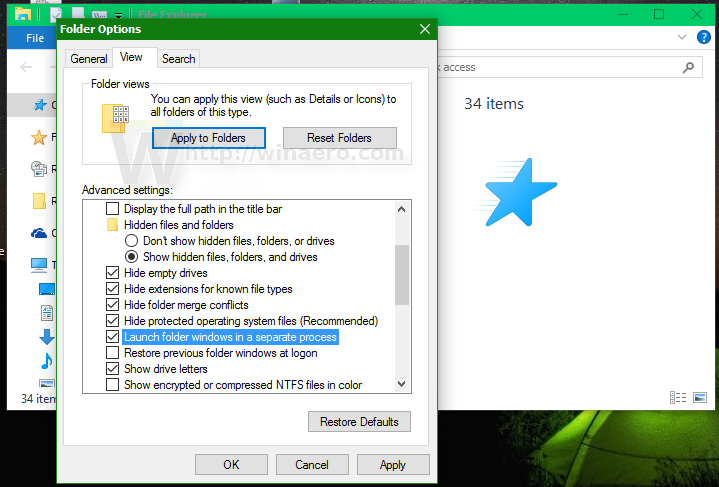Uncheck Hide empty drives
The image size is (719, 487).
112,273
